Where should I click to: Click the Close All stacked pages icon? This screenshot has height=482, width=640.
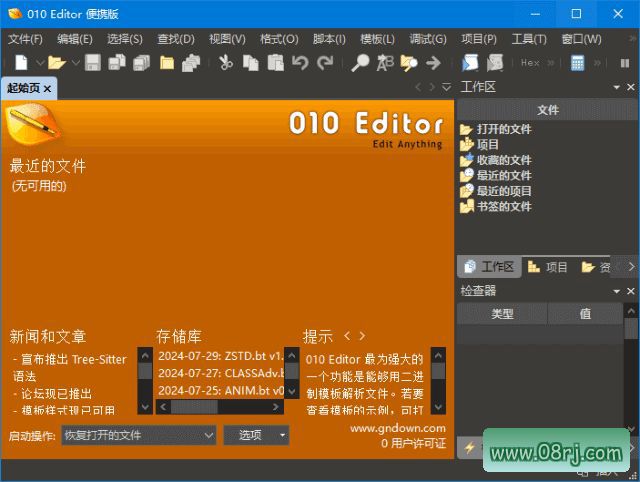pos(191,63)
